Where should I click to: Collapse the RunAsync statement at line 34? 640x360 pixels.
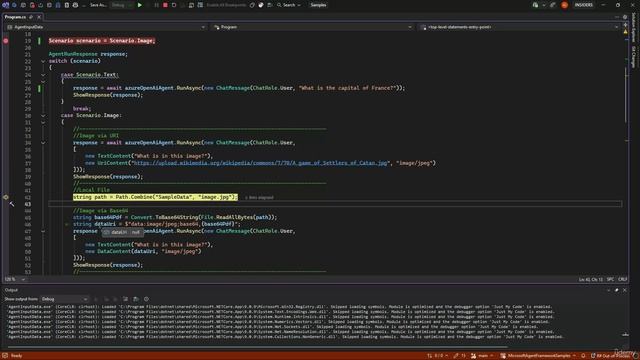tap(43, 143)
